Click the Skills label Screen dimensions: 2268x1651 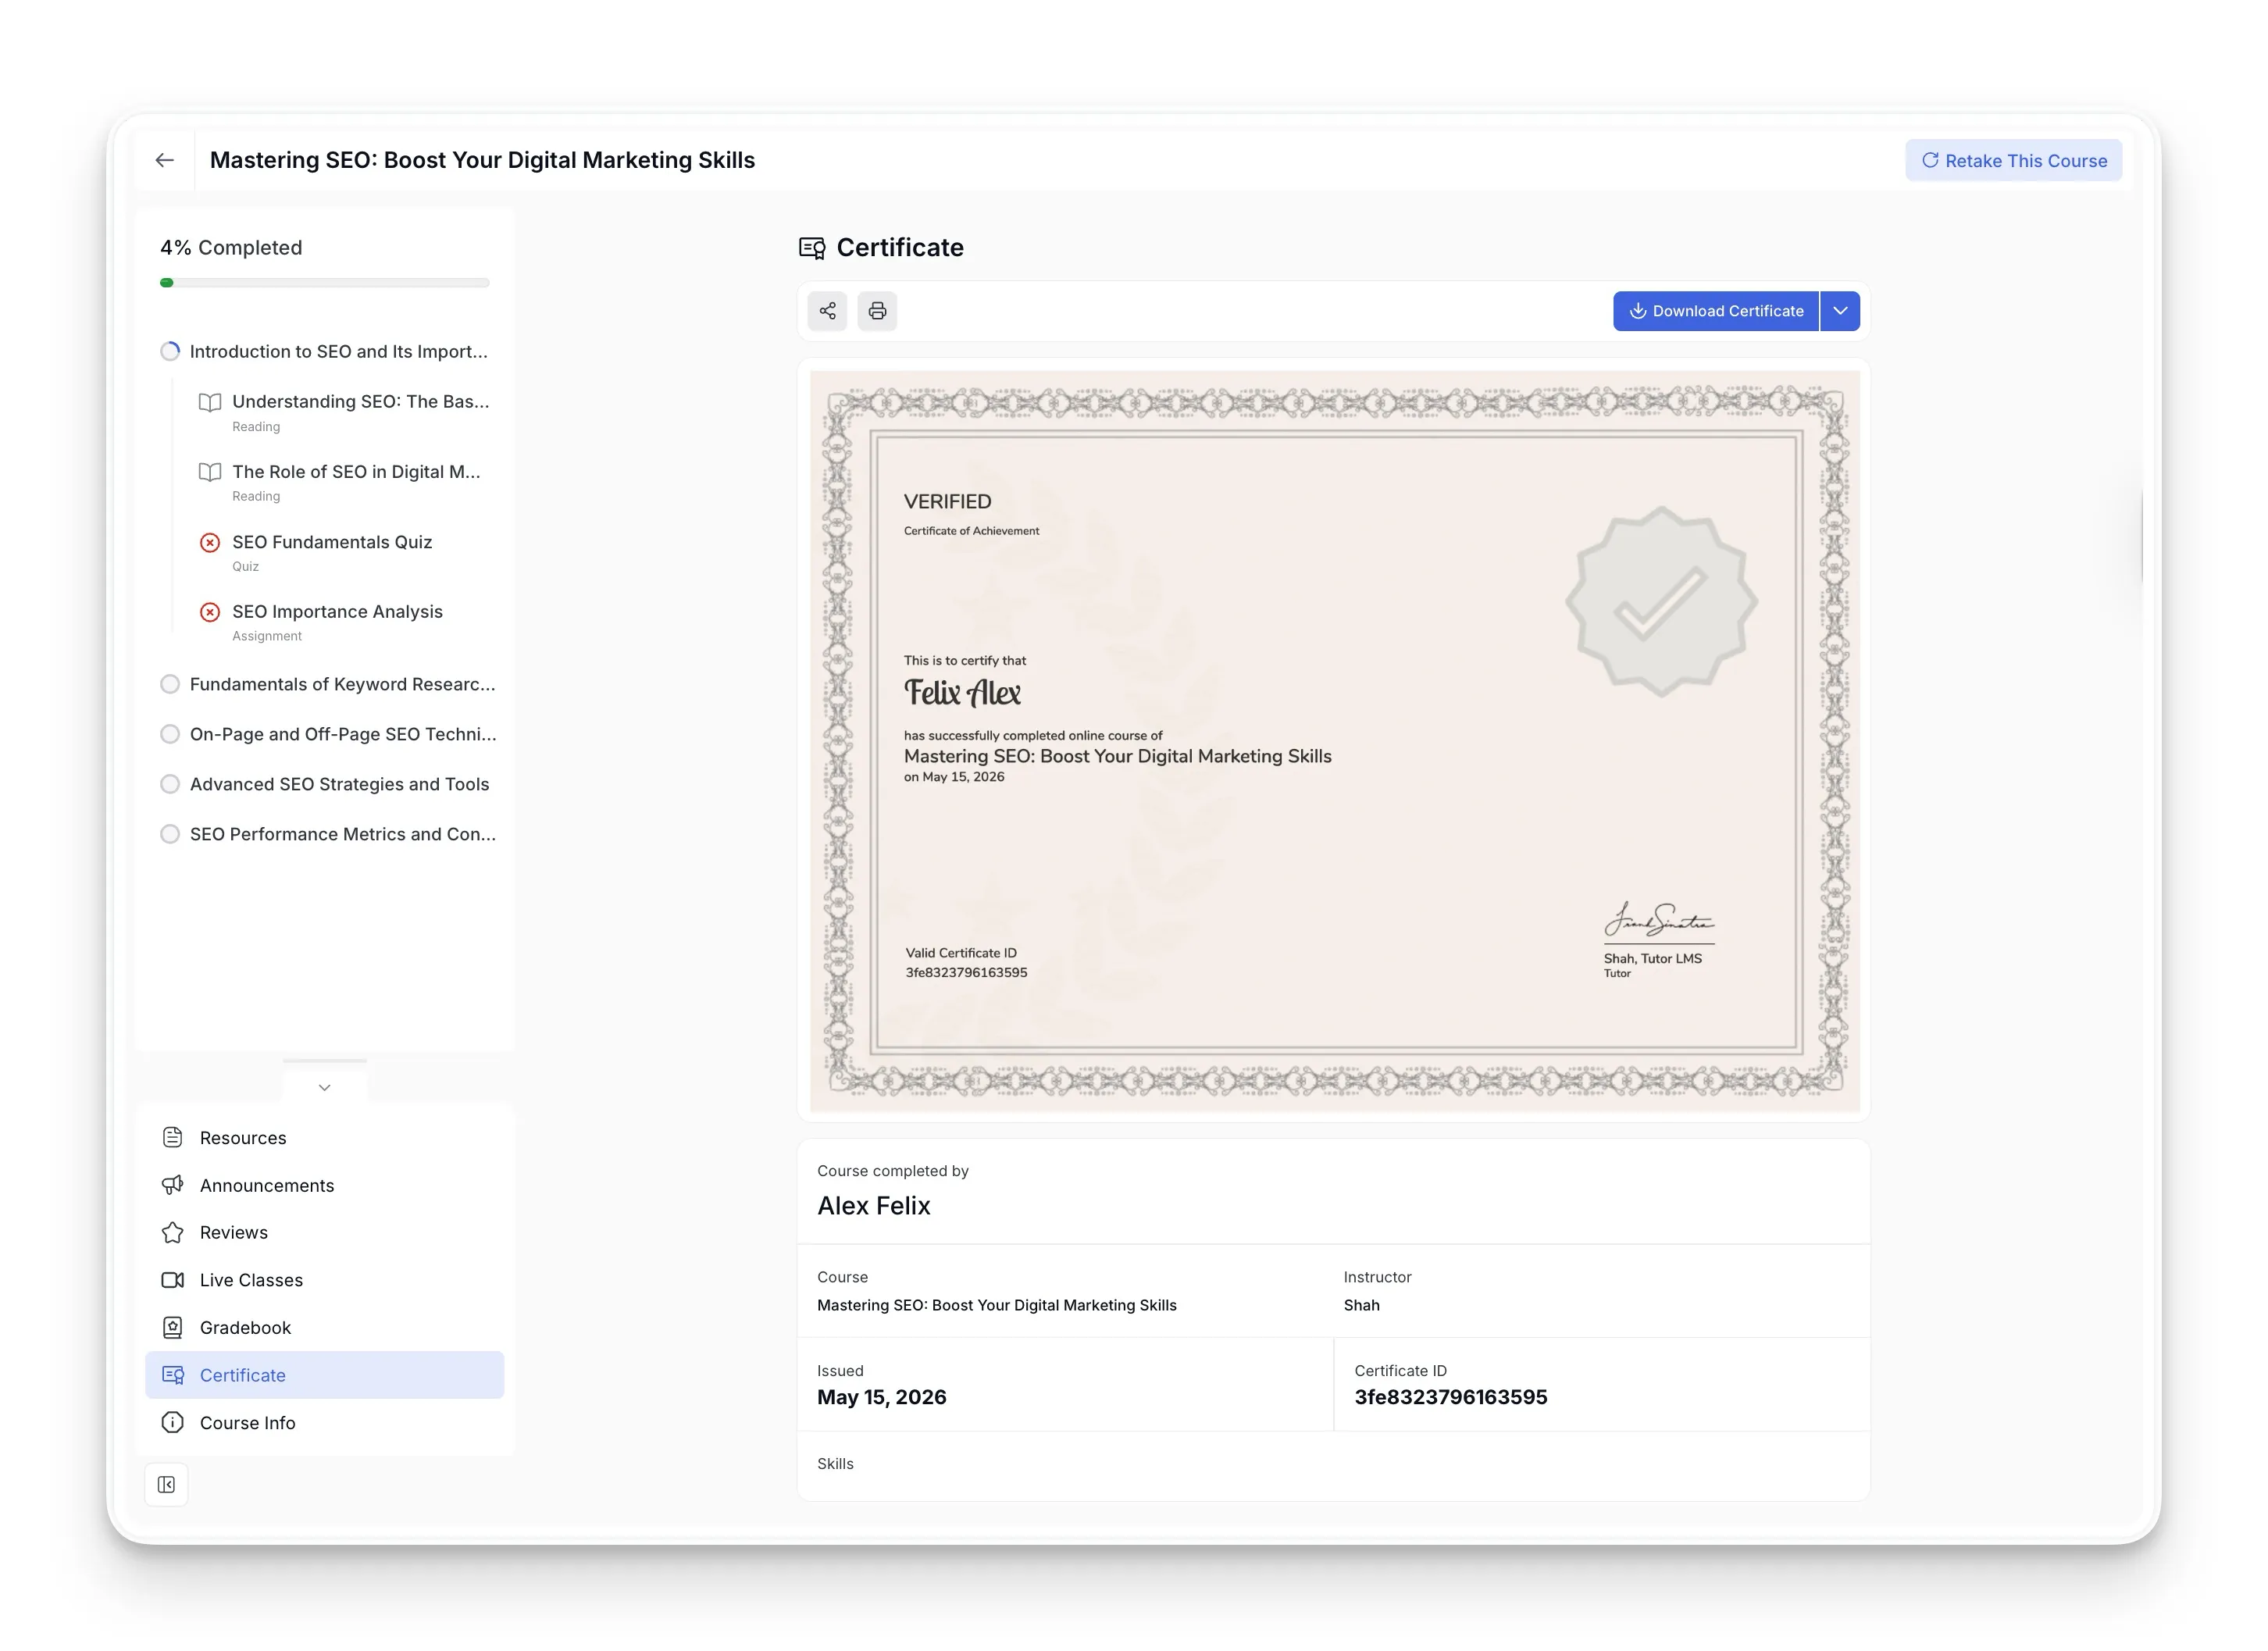click(835, 1463)
